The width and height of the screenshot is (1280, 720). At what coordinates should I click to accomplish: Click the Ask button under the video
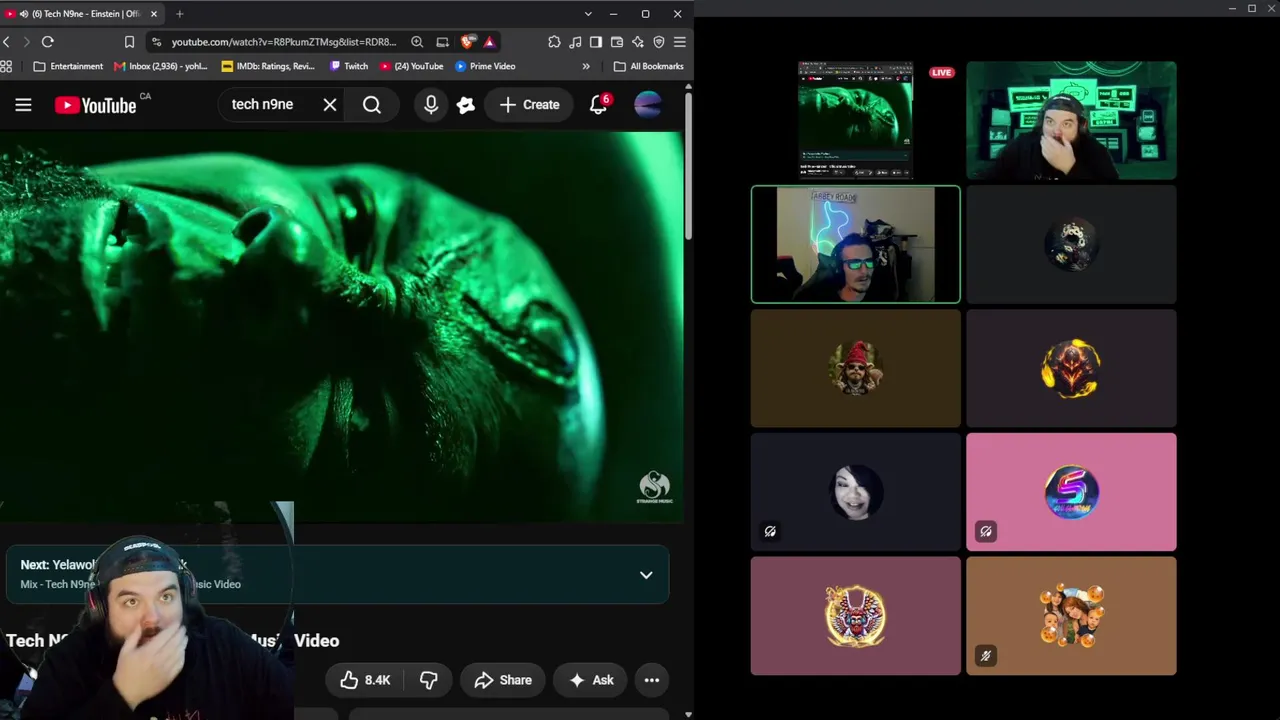591,680
